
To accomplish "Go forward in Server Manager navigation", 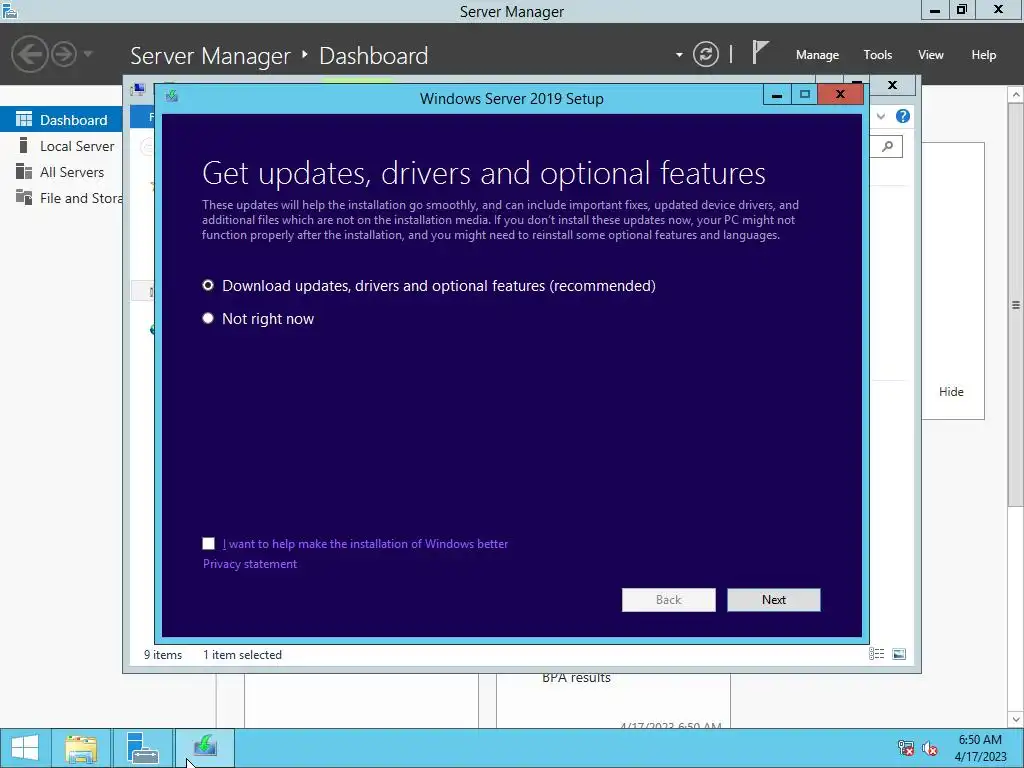I will point(64,54).
